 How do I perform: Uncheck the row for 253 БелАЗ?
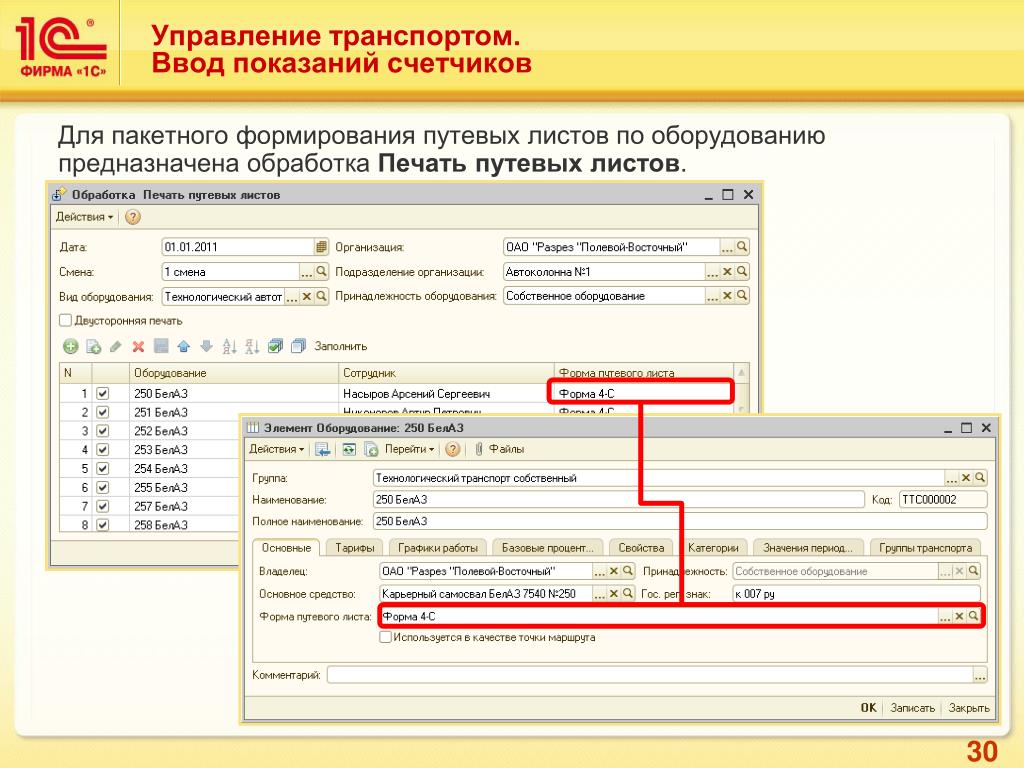[x=103, y=450]
